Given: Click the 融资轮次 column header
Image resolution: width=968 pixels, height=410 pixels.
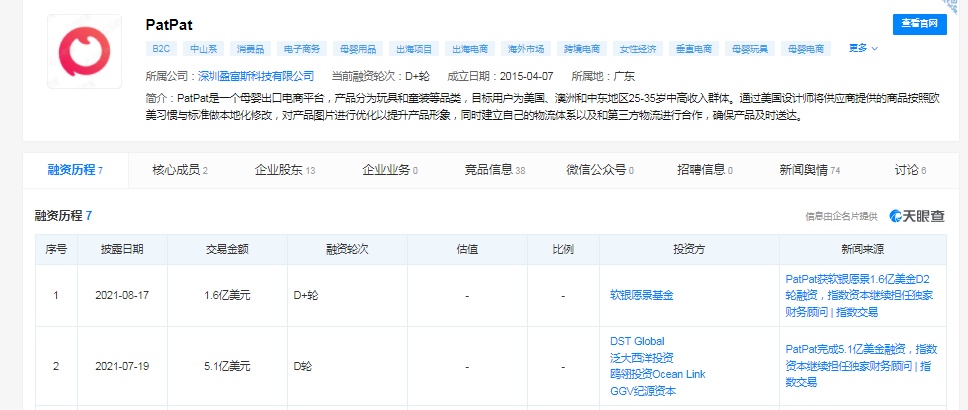Looking at the screenshot, I should [347, 249].
